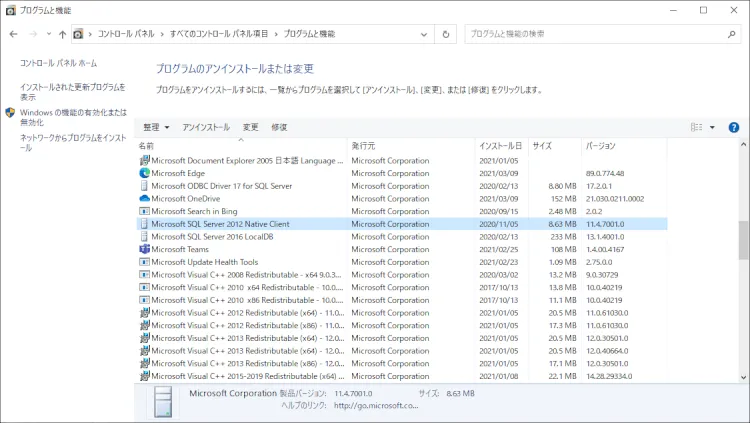
Task: Open インストールされた更新プログラムを表示 link
Action: pyautogui.click(x=73, y=92)
